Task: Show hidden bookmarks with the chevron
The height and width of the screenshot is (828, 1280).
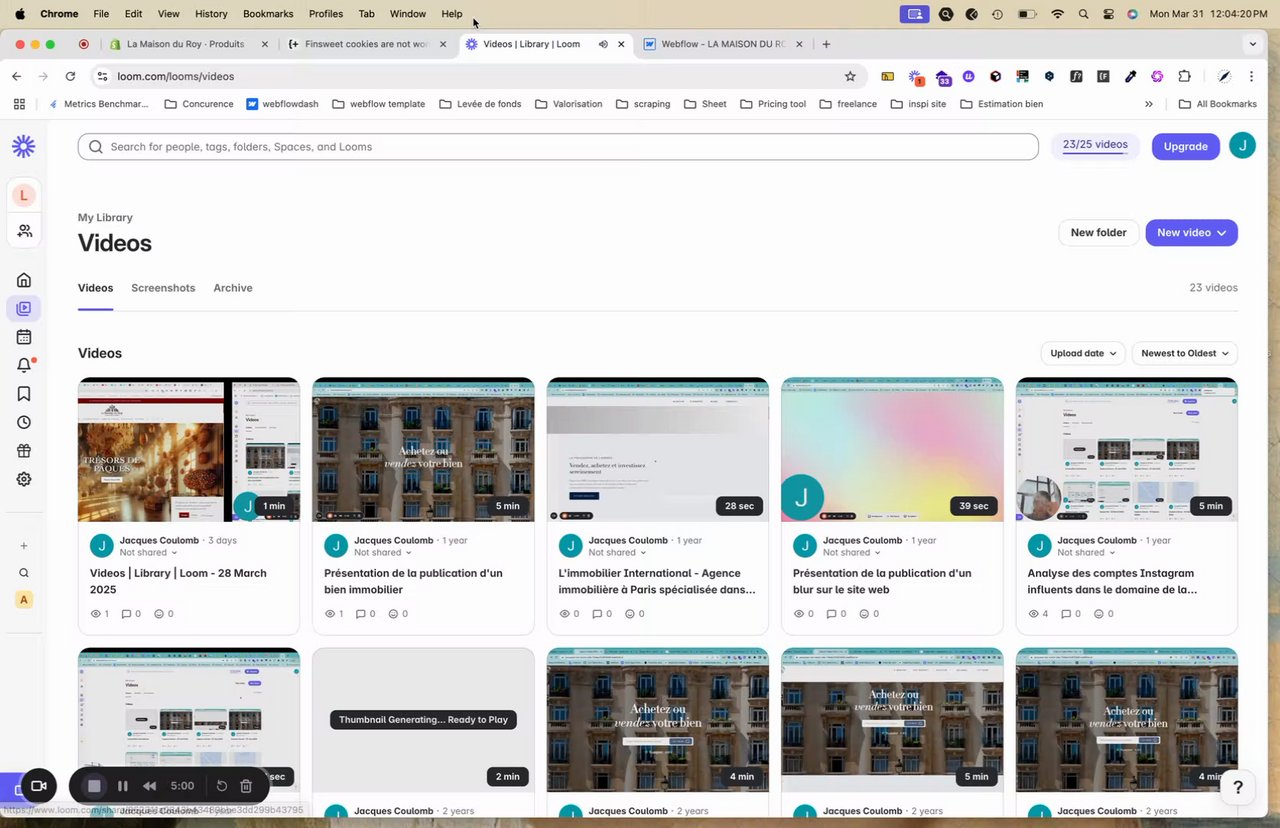Action: tap(1148, 104)
